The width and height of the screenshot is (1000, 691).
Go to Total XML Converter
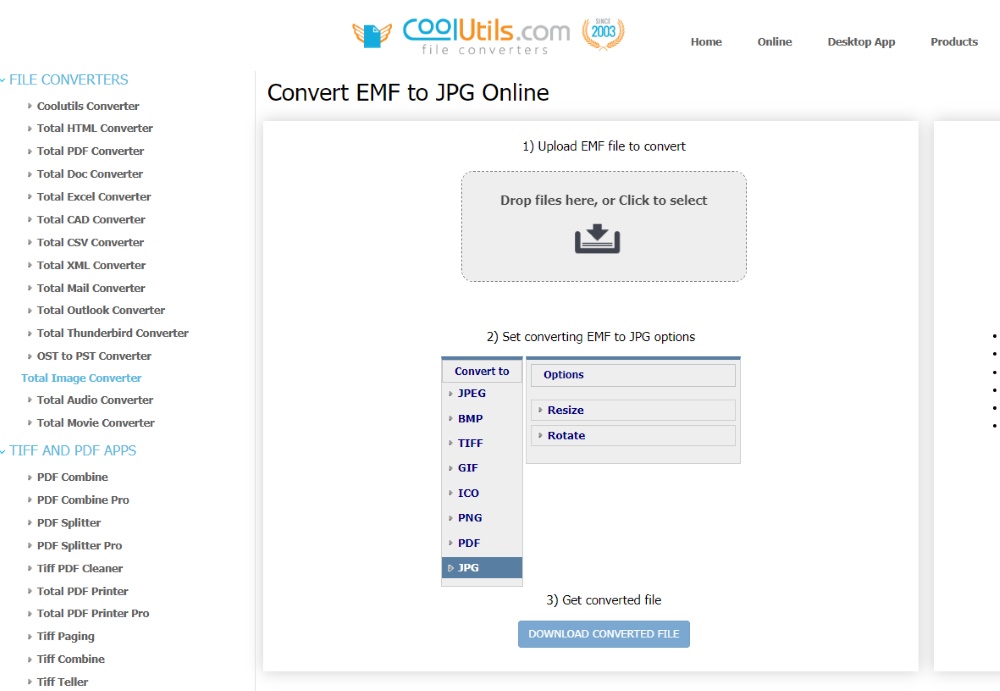[91, 265]
